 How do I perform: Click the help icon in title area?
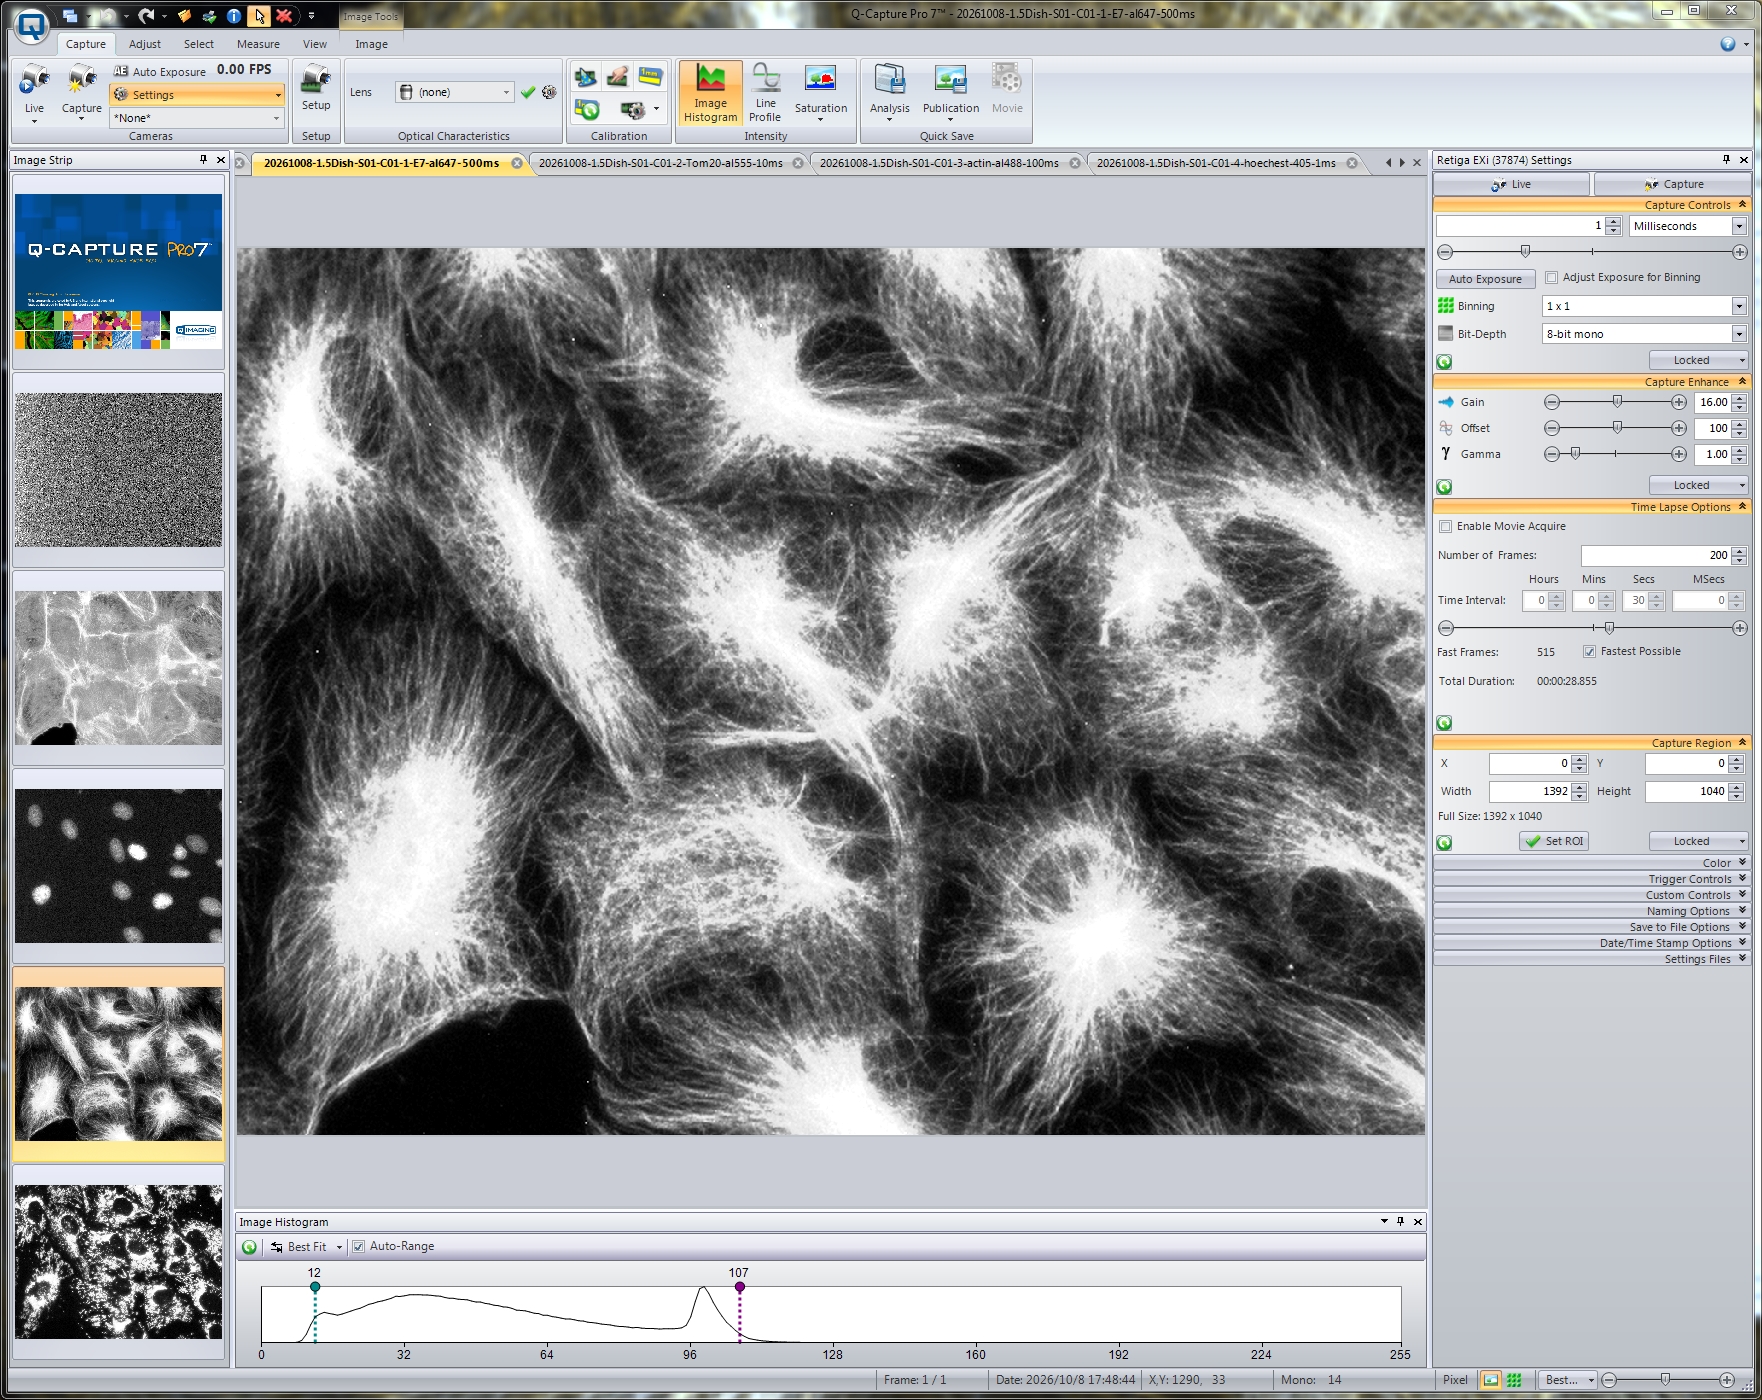(1728, 44)
